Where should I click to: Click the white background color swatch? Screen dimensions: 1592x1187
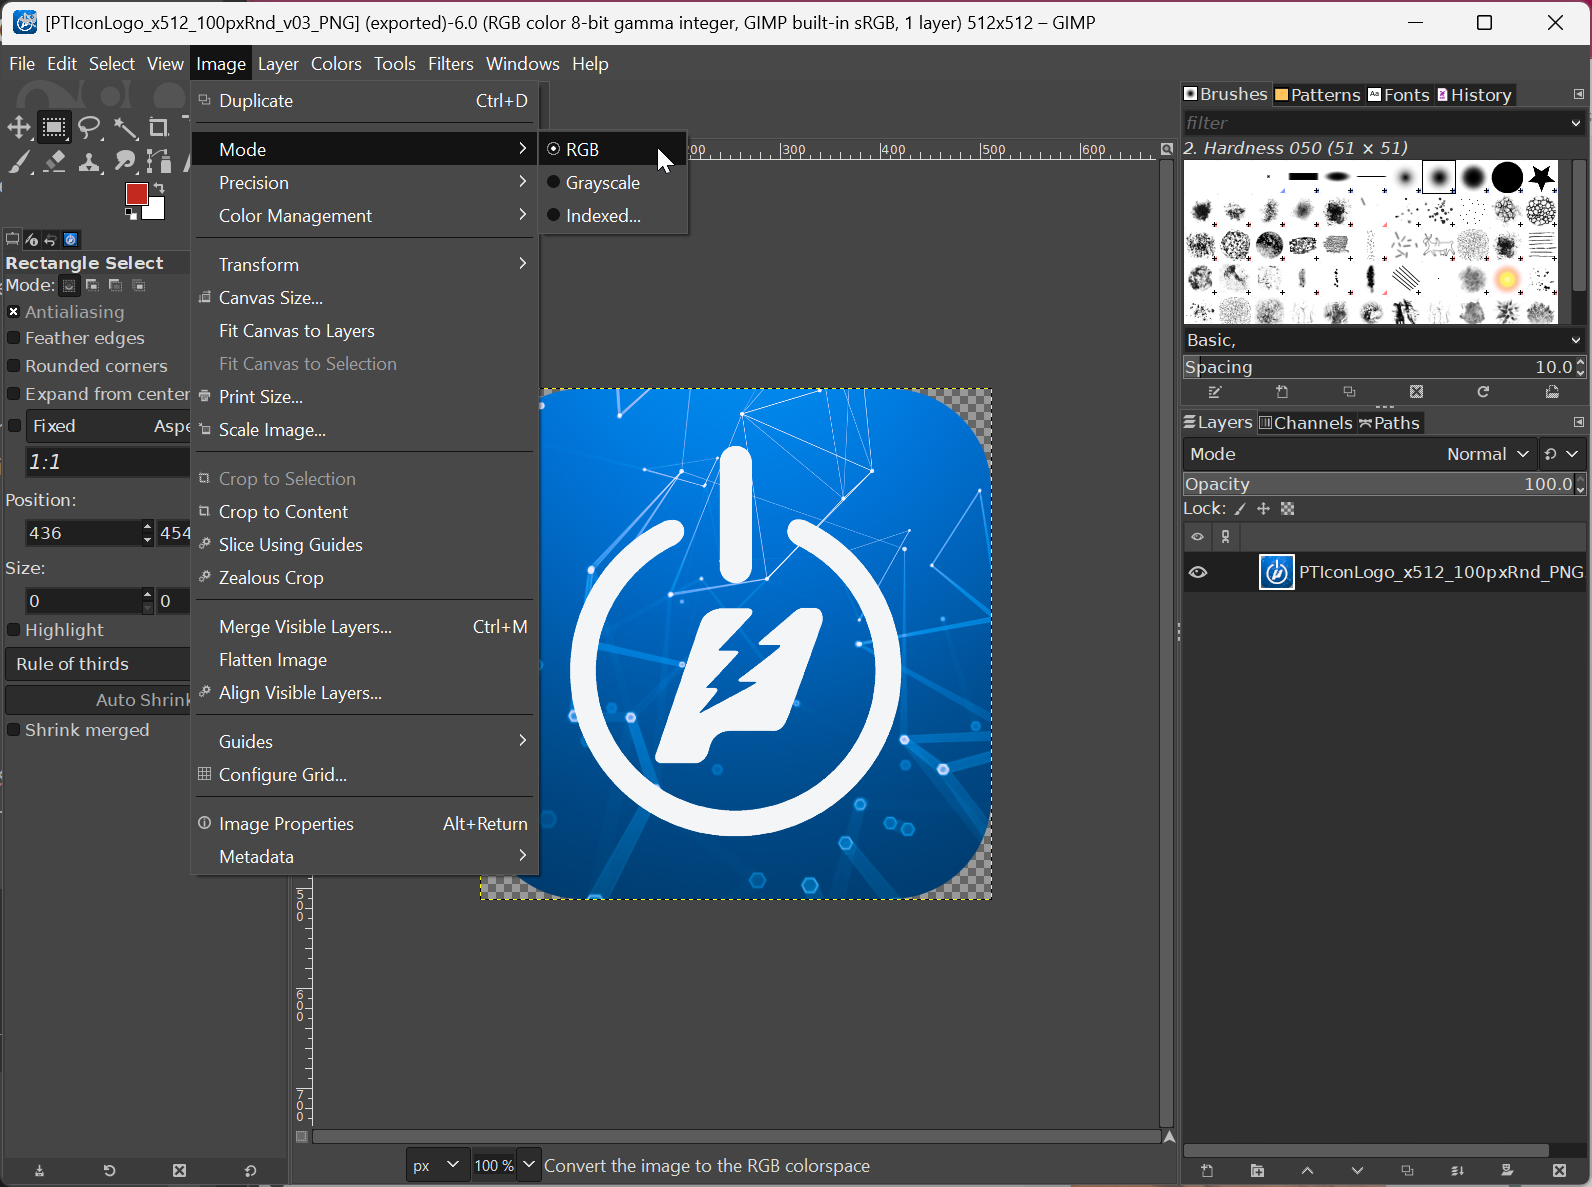[156, 211]
